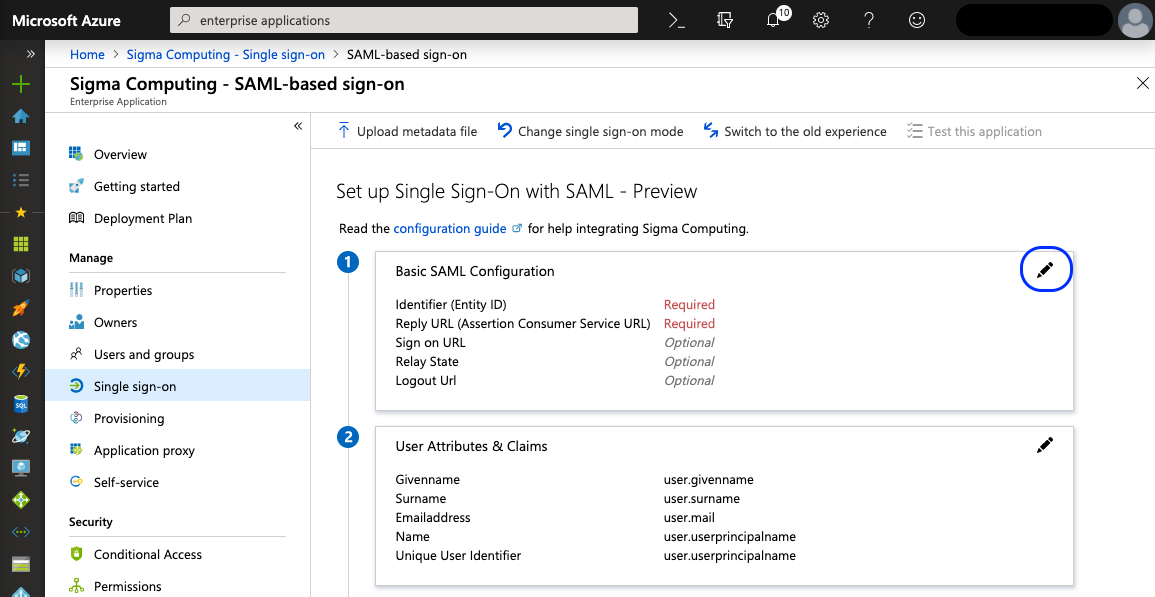The image size is (1155, 597).
Task: Open the configuration guide link
Action: click(450, 228)
